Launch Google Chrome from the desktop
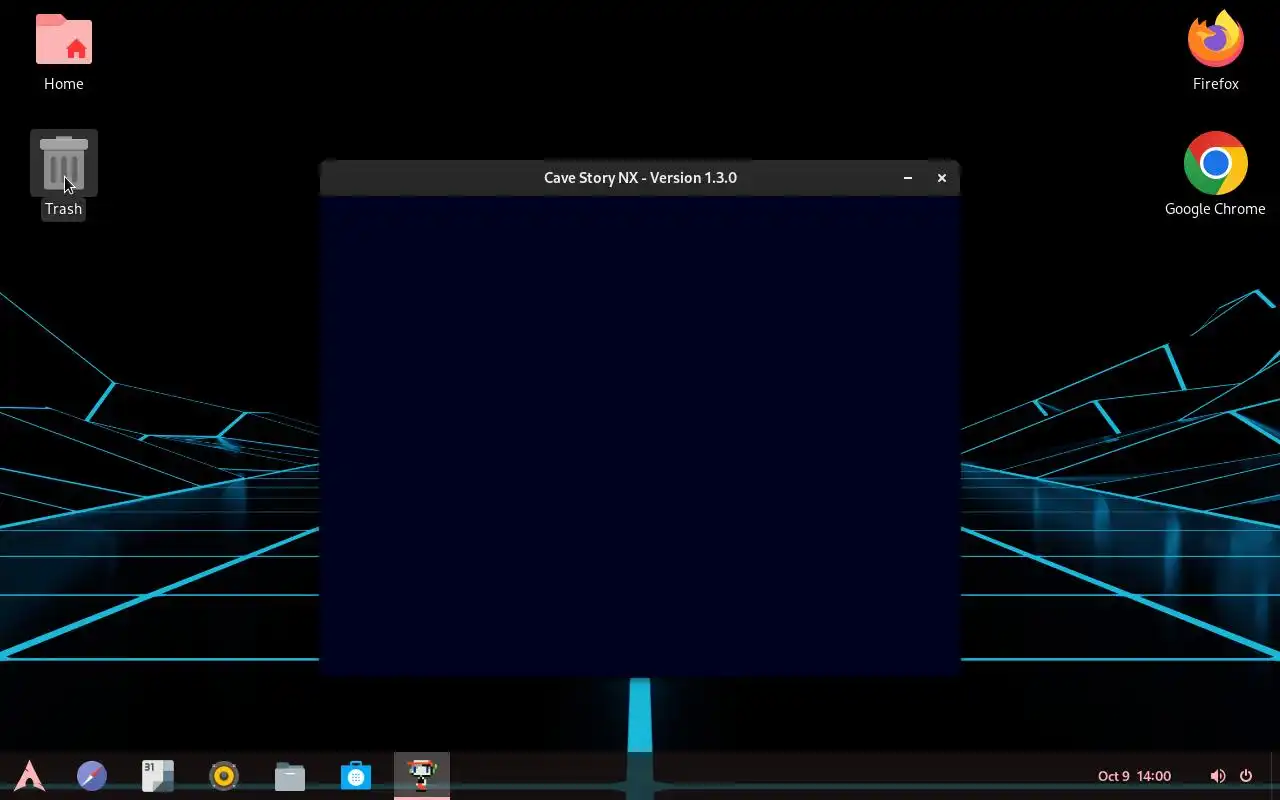This screenshot has width=1280, height=800. point(1215,163)
